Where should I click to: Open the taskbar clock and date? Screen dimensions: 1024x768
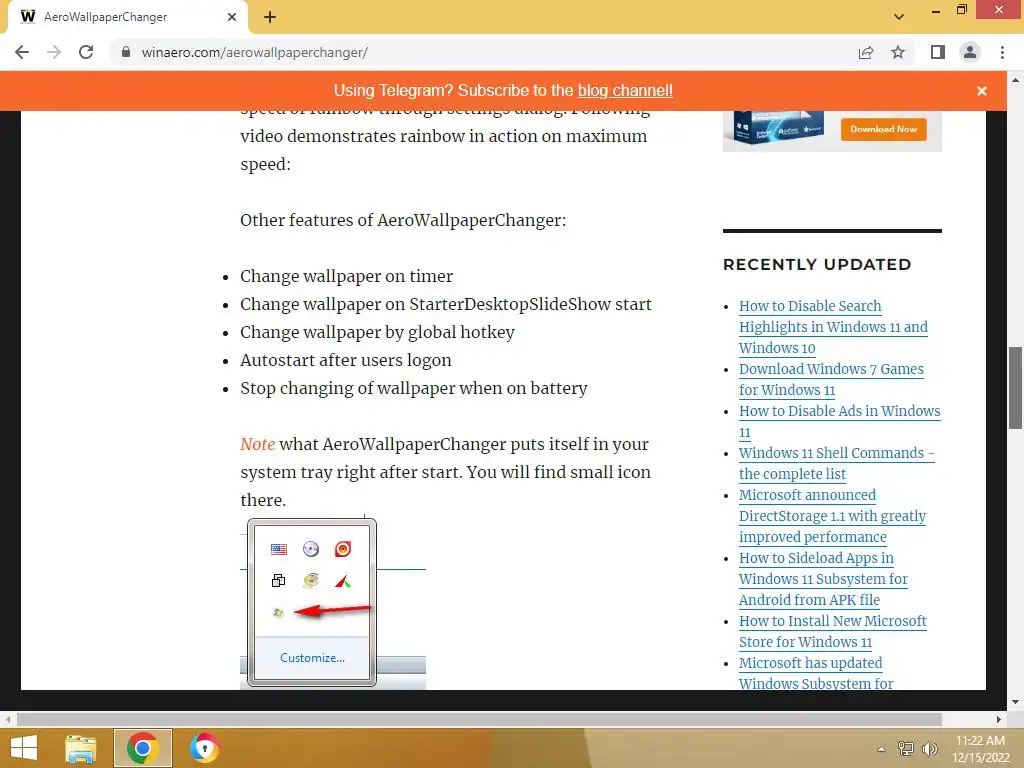(980, 749)
